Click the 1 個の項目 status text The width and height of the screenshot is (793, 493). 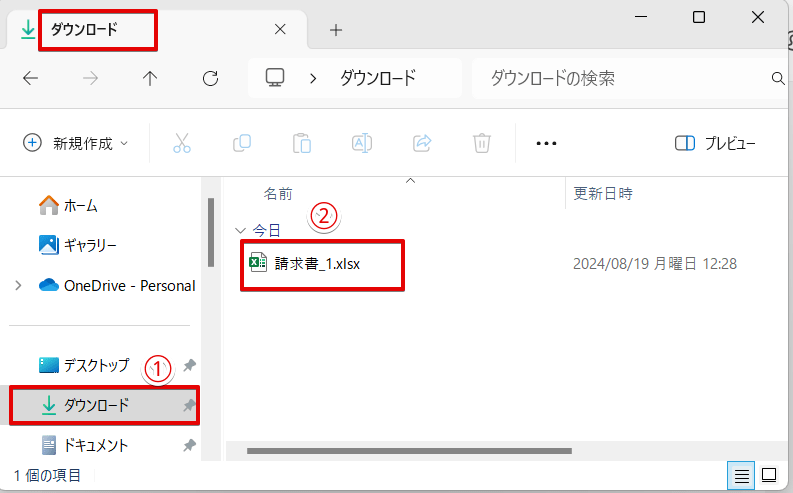pyautogui.click(x=48, y=475)
